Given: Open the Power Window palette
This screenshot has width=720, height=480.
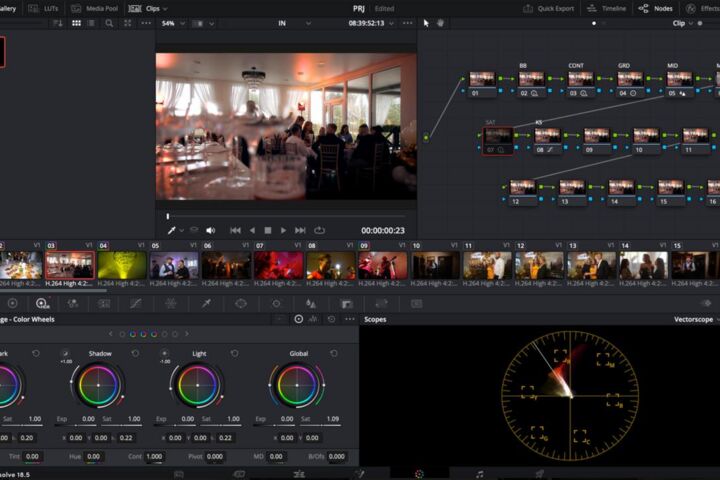Looking at the screenshot, I should pyautogui.click(x=241, y=303).
